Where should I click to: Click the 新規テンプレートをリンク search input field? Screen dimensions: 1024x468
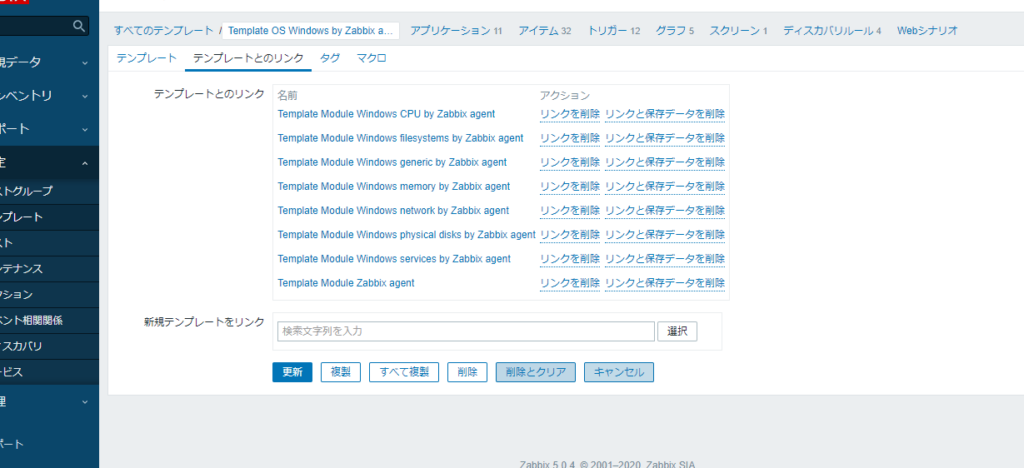(465, 331)
